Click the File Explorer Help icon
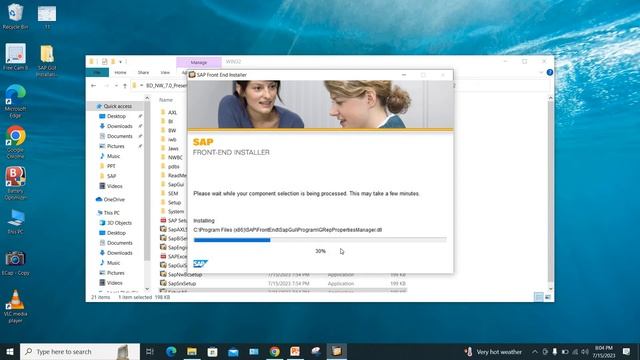This screenshot has width=640, height=360. (x=550, y=72)
